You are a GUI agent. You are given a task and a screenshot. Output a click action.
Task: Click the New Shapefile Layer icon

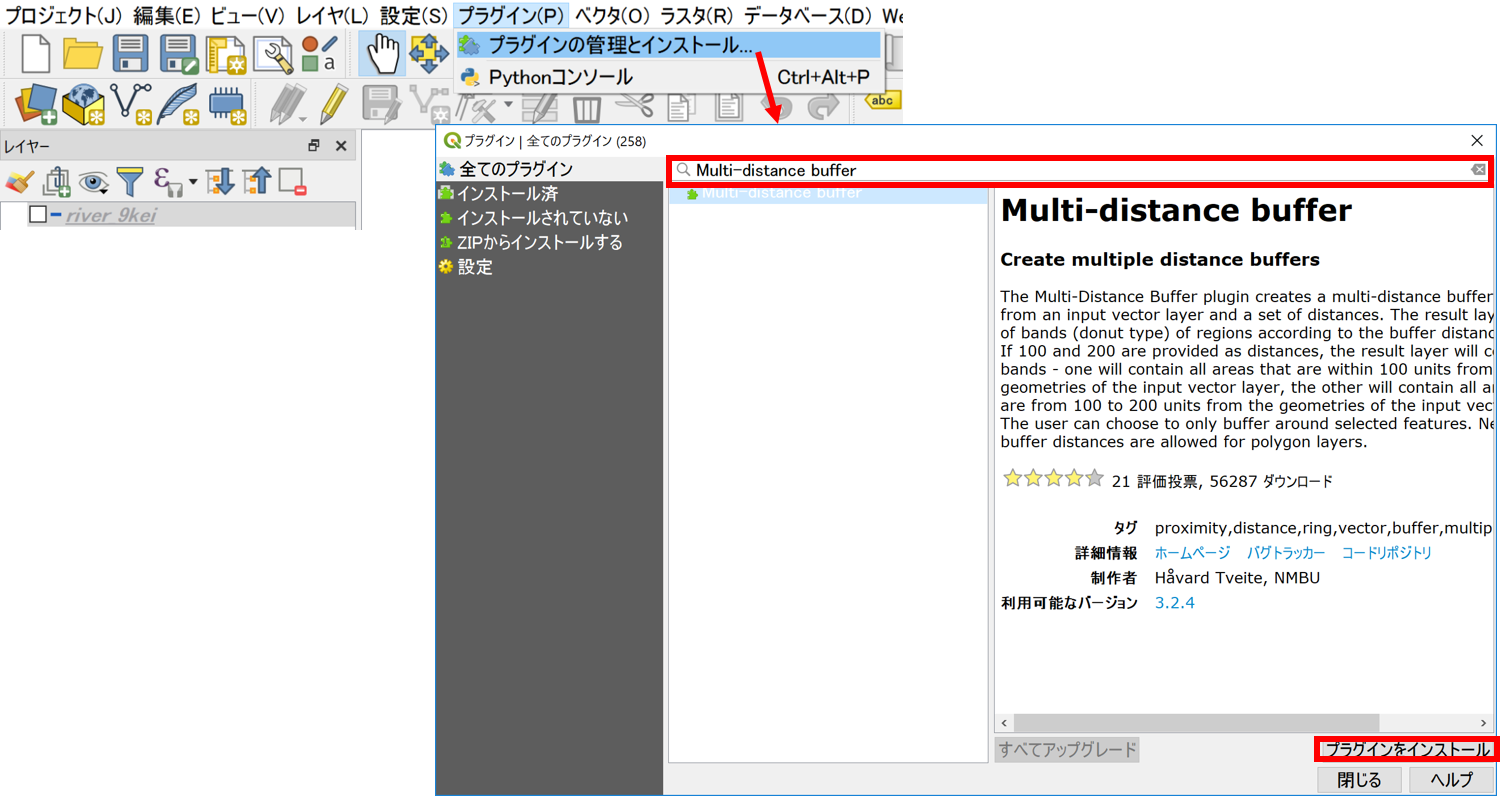[131, 104]
